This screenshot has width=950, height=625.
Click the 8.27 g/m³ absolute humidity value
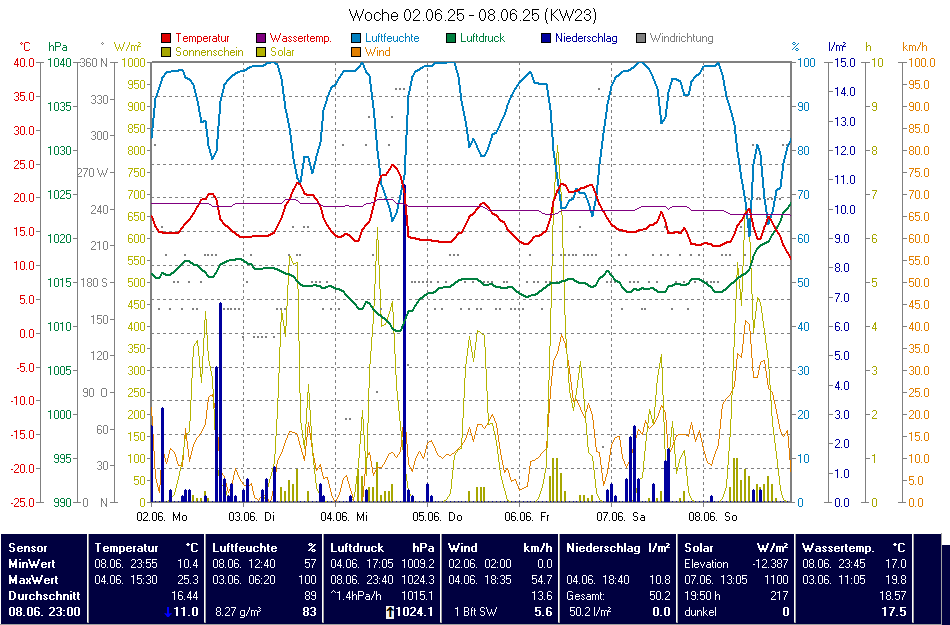pos(238,612)
